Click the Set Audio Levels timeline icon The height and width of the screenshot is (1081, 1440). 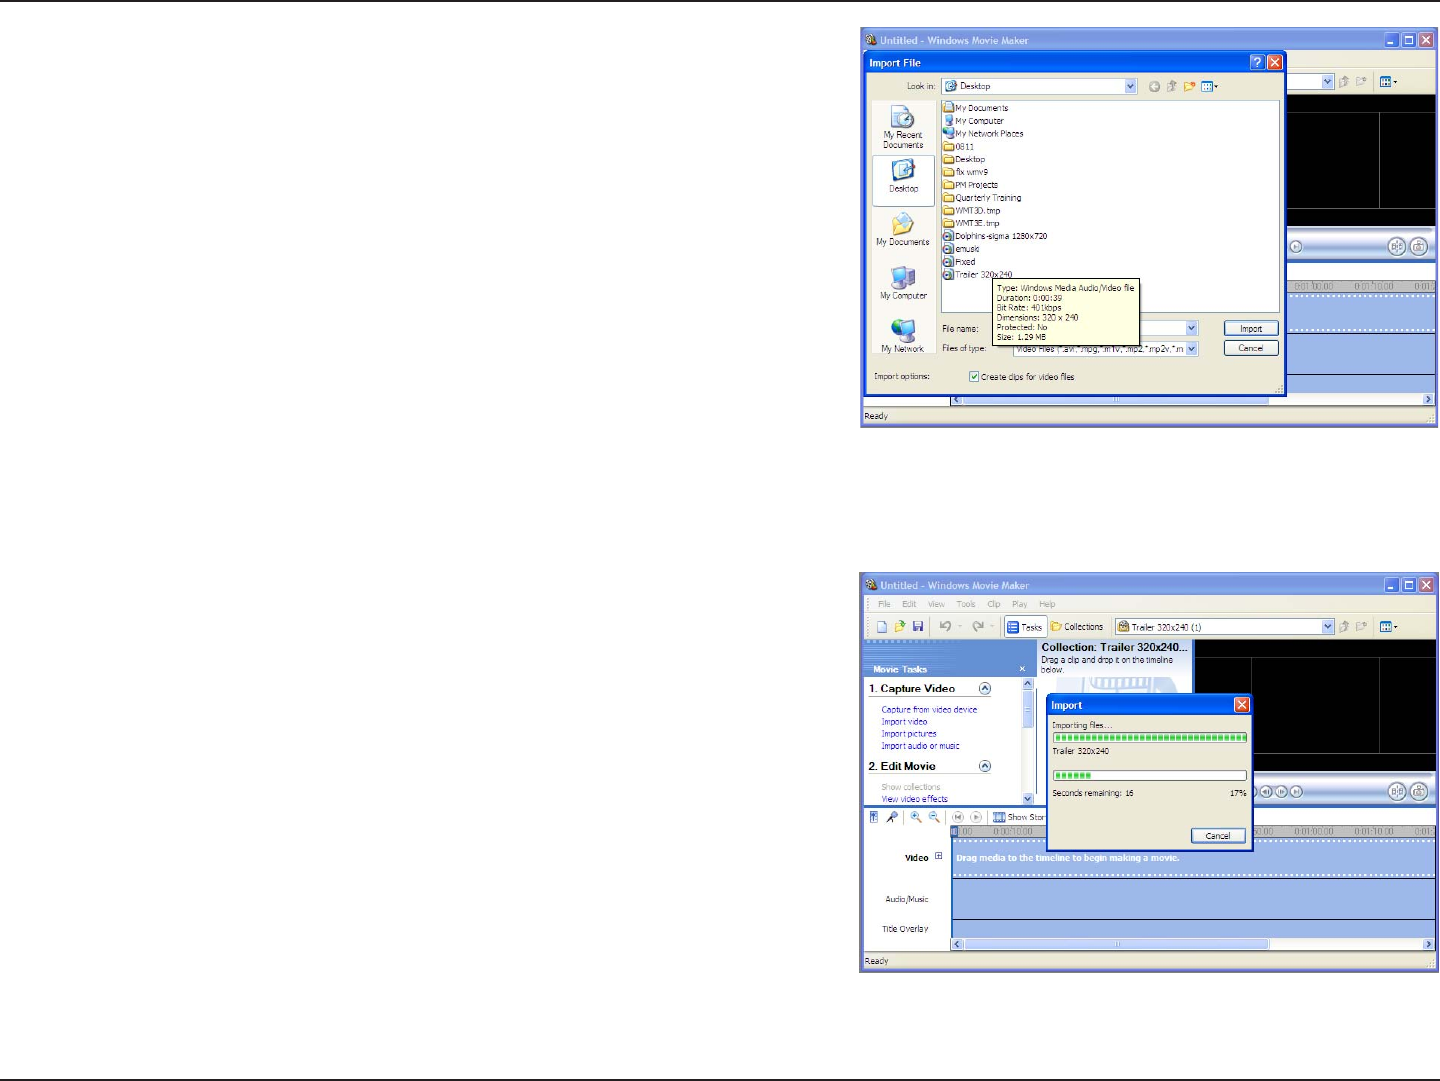pyautogui.click(x=874, y=817)
